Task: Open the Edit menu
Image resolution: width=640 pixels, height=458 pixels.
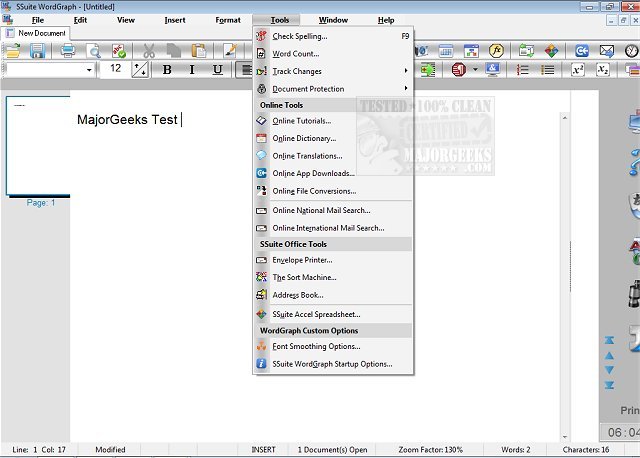Action: point(80,20)
